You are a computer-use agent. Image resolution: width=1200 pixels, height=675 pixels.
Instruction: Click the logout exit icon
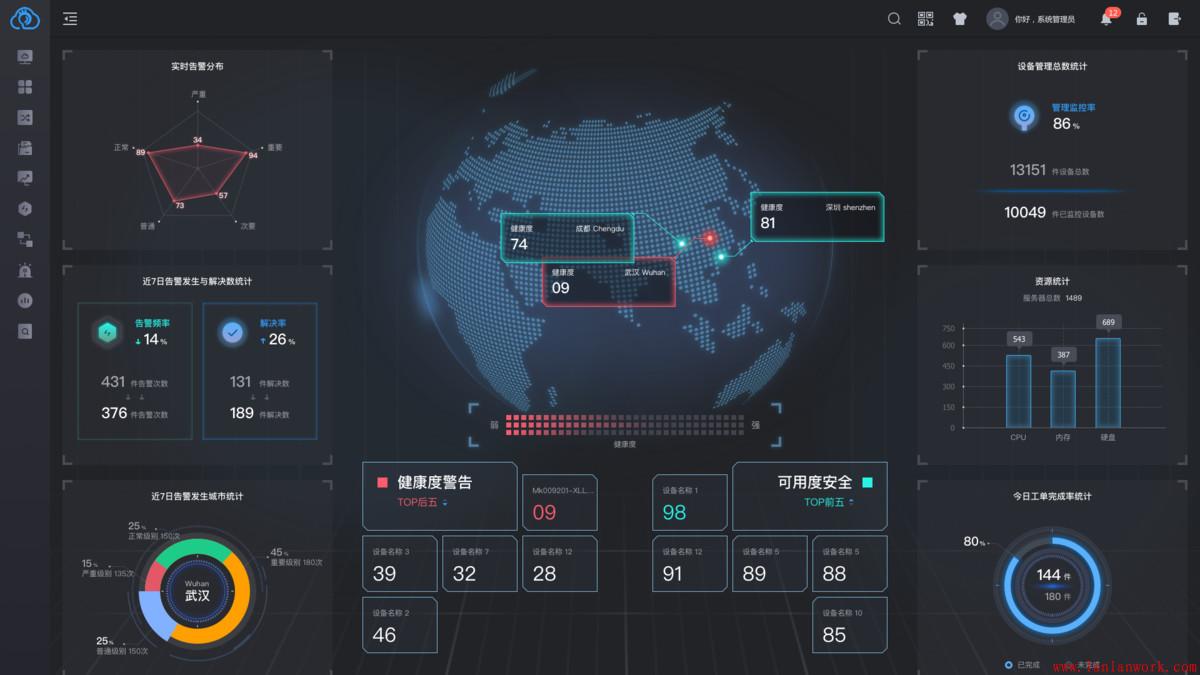coord(1175,18)
